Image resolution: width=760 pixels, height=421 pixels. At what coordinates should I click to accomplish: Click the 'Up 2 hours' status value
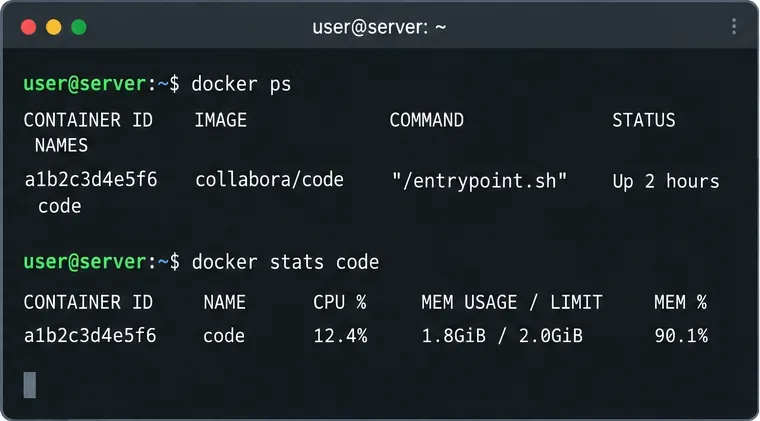point(666,182)
